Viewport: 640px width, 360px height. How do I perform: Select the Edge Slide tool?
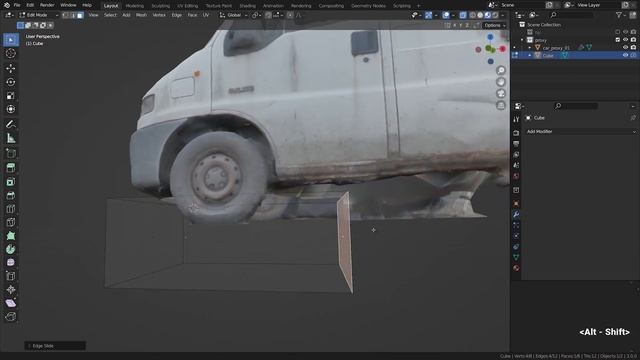pyautogui.click(x=11, y=276)
